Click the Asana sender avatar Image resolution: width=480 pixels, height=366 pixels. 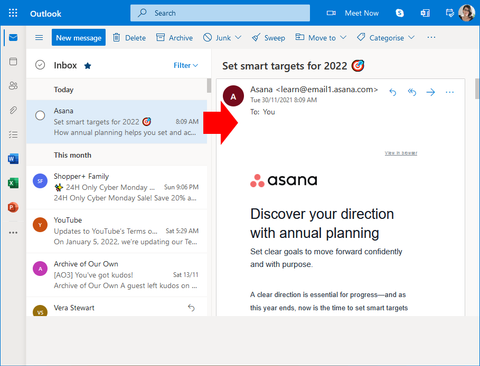coord(233,96)
